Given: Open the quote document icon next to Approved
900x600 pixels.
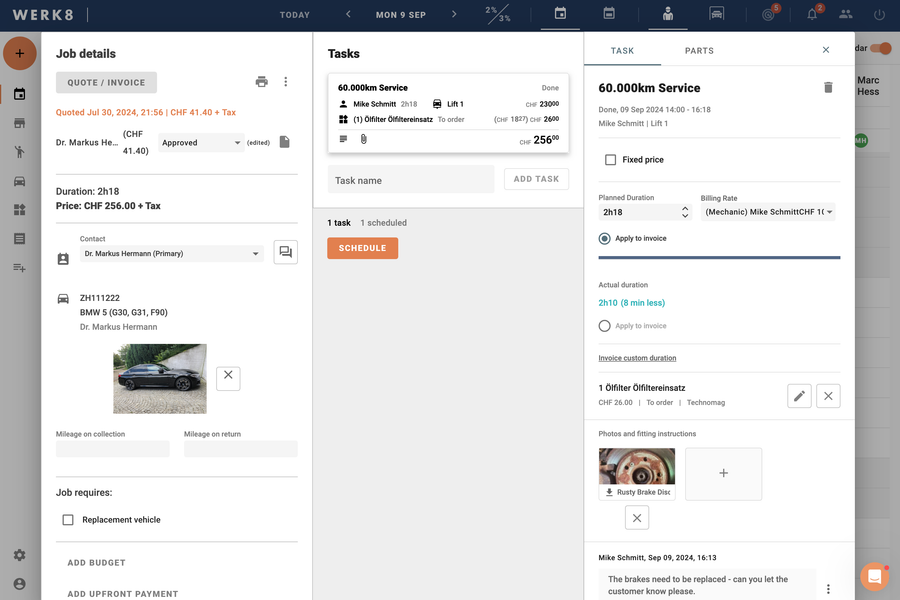Looking at the screenshot, I should (284, 142).
